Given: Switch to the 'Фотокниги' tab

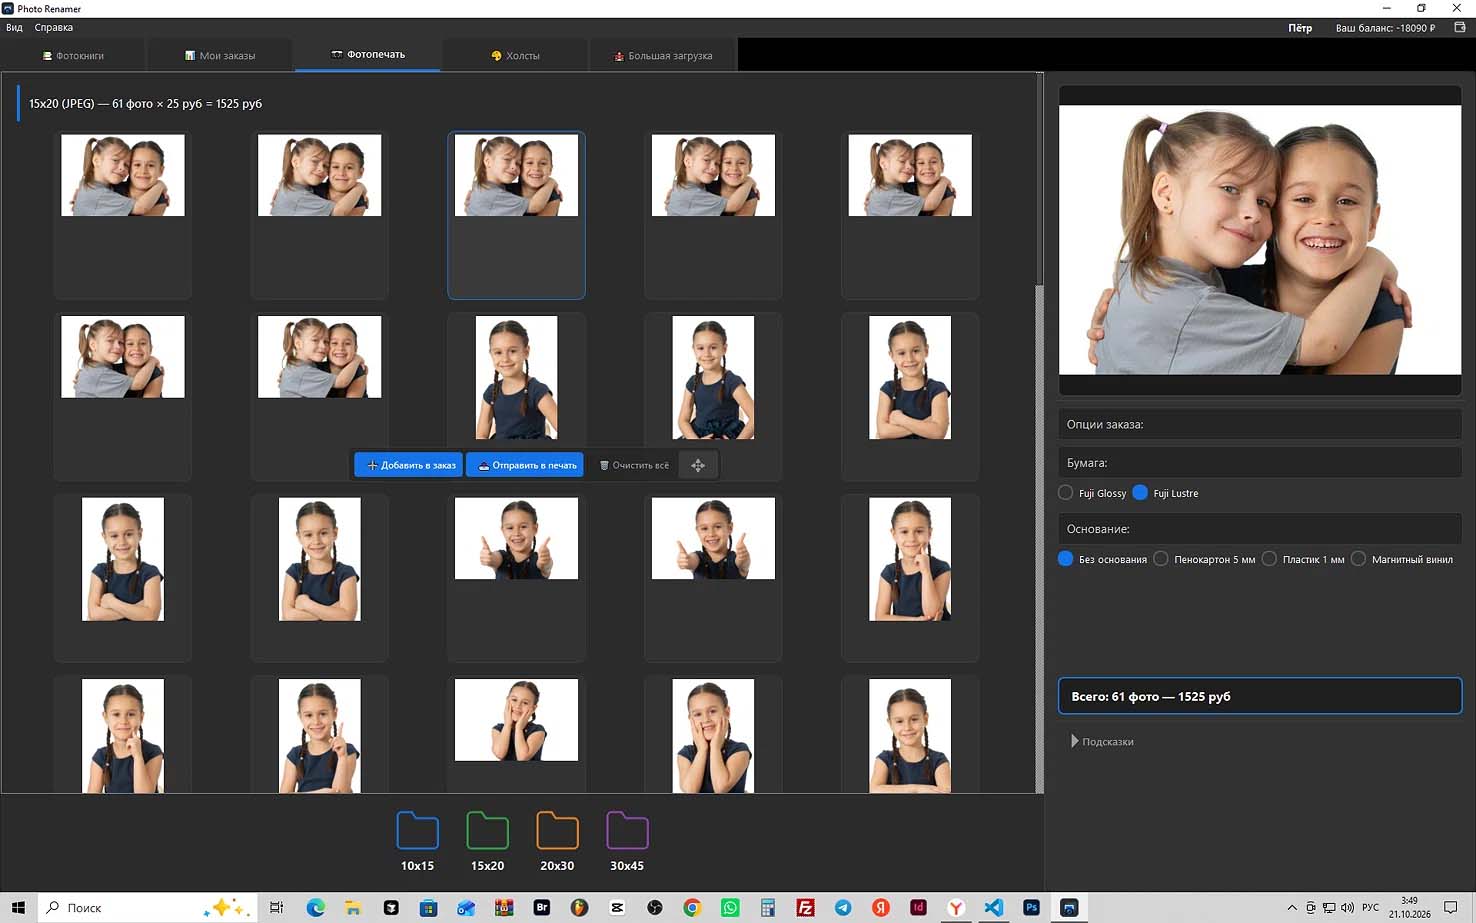Looking at the screenshot, I should pos(73,56).
